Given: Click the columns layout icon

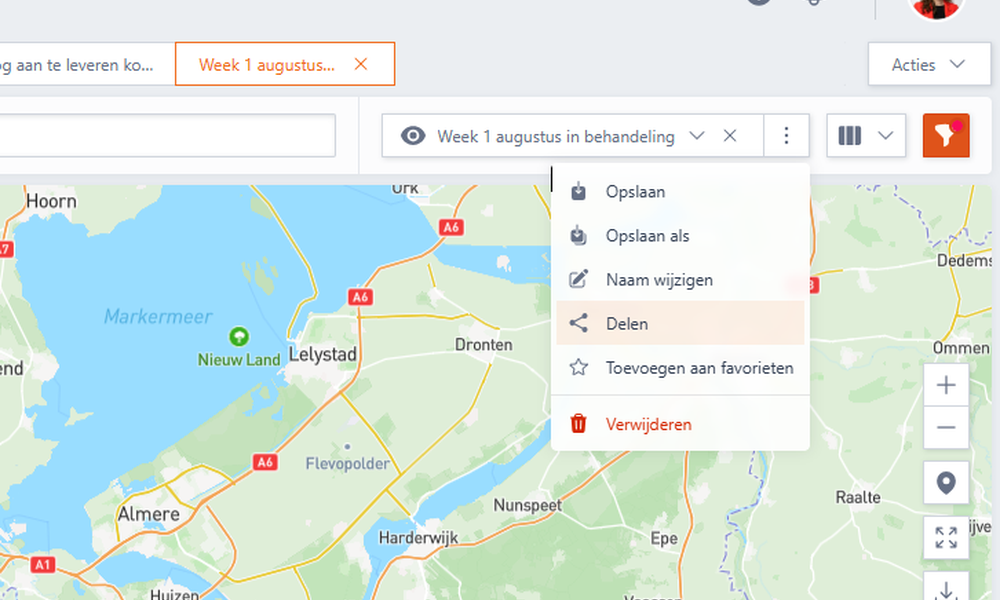Looking at the screenshot, I should pos(849,135).
